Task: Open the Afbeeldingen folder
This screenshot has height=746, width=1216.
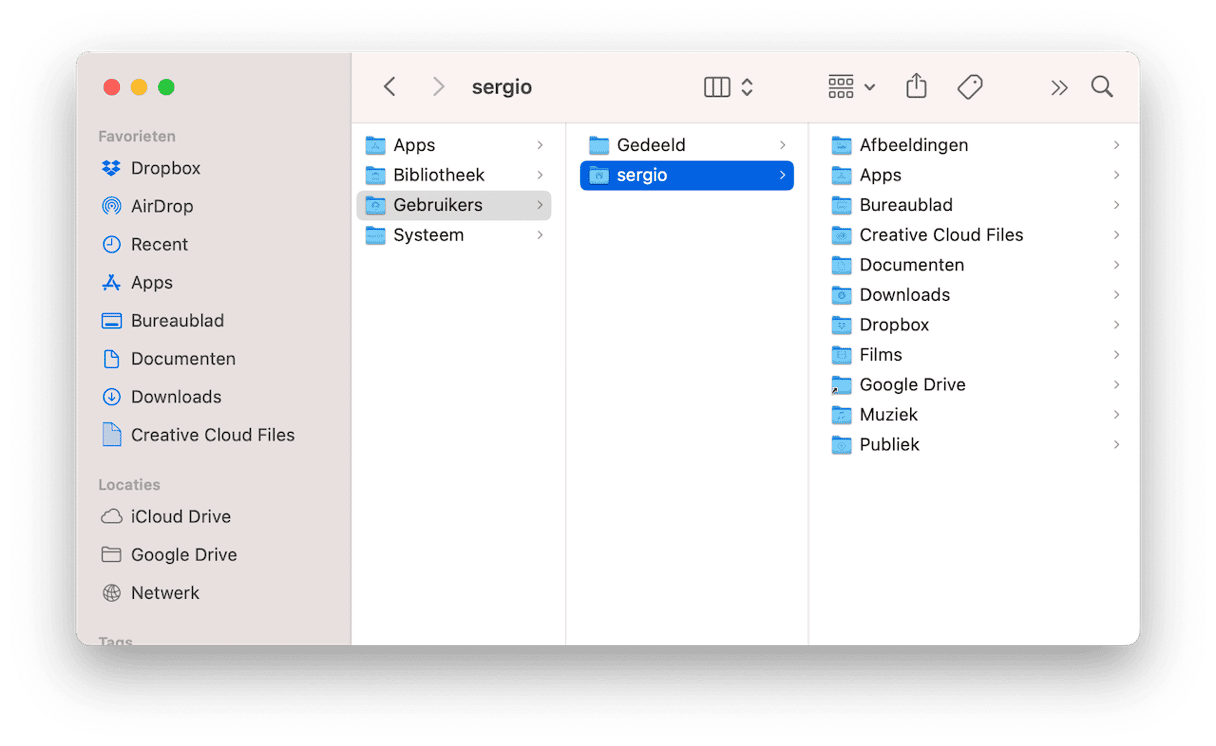Action: pos(913,145)
